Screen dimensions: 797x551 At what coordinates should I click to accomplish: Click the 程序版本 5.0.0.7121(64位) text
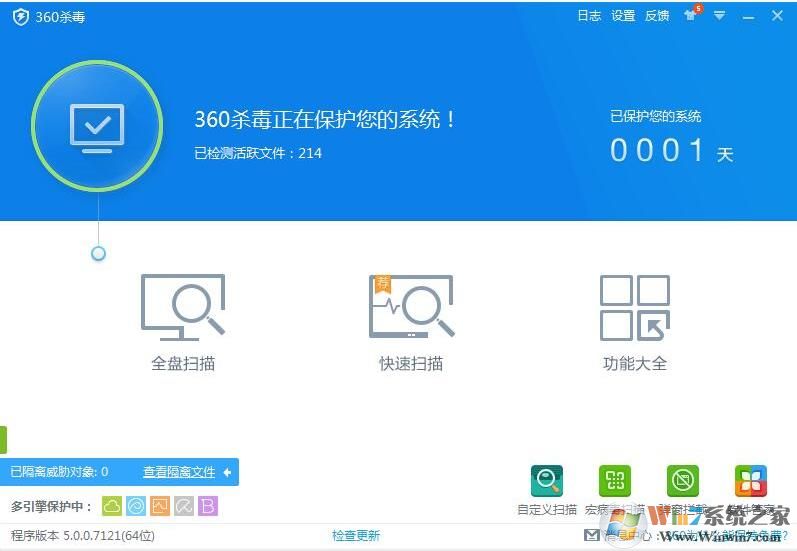[83, 535]
